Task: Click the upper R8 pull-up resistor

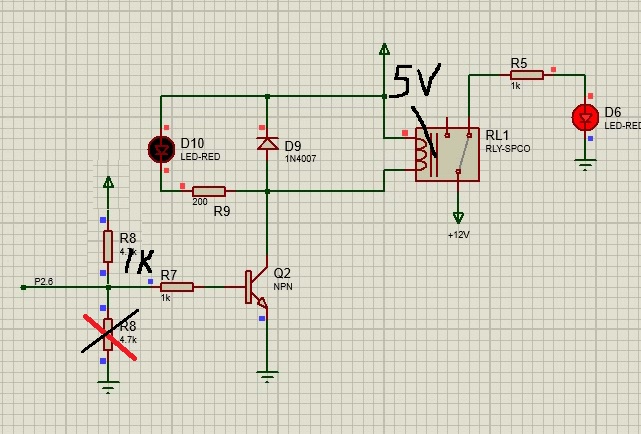Action: point(109,245)
